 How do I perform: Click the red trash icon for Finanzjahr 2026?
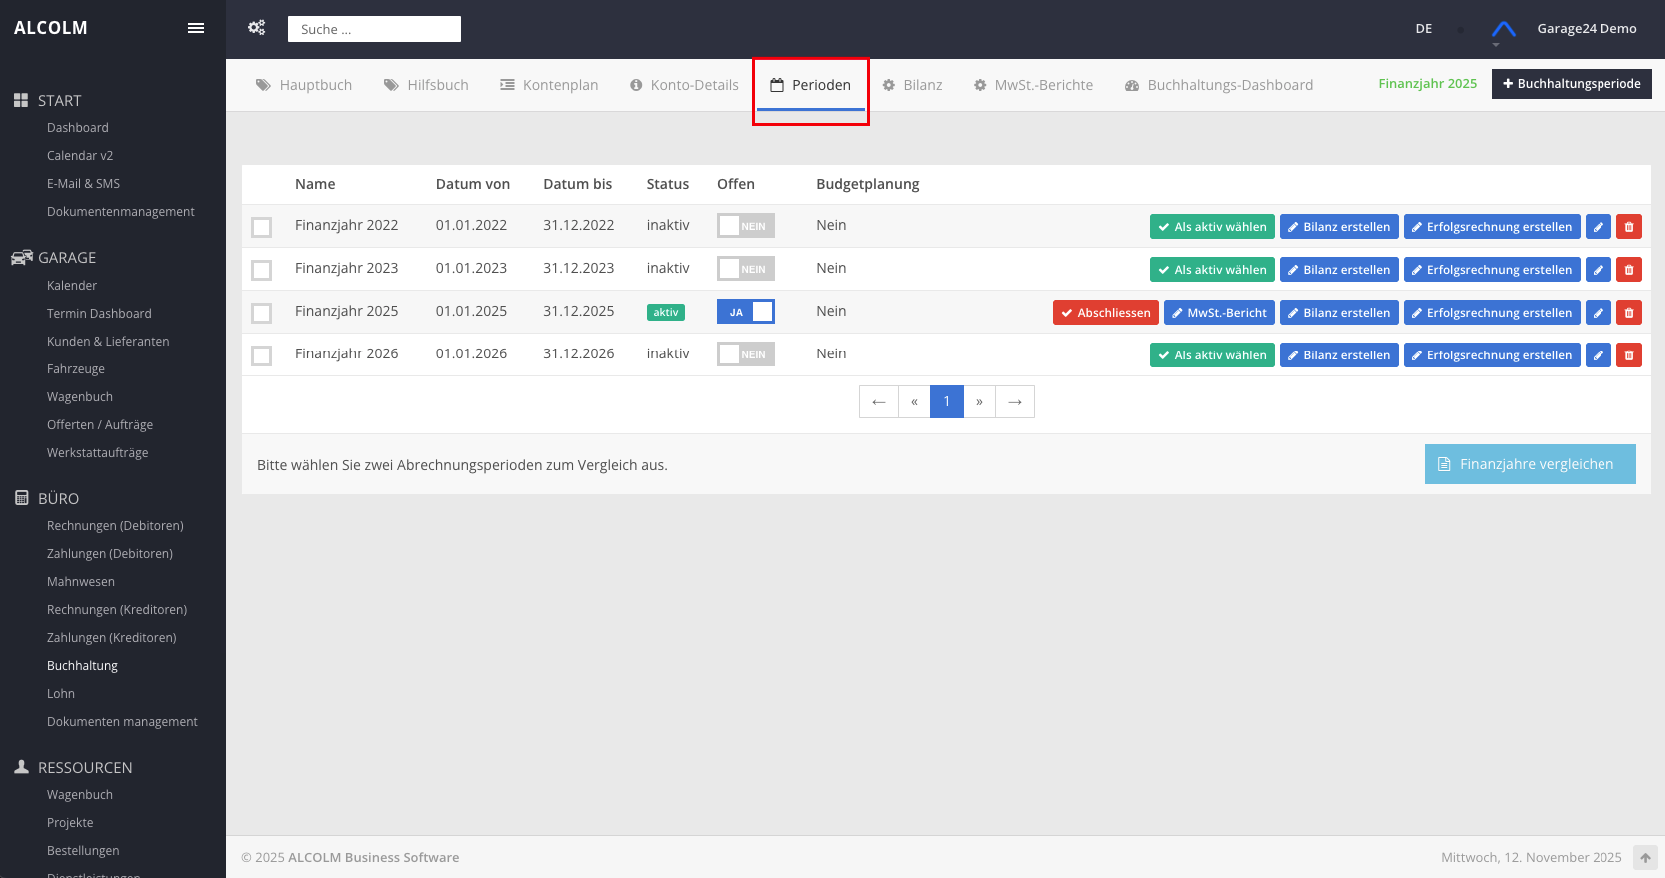pos(1629,355)
